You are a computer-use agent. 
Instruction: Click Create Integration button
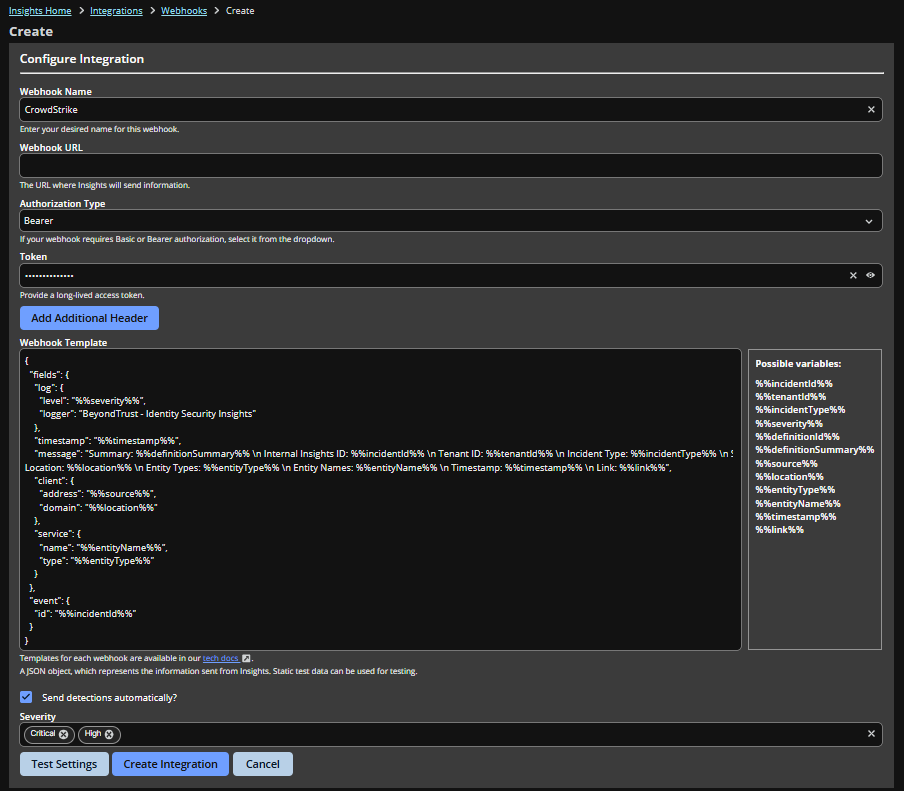click(x=171, y=764)
